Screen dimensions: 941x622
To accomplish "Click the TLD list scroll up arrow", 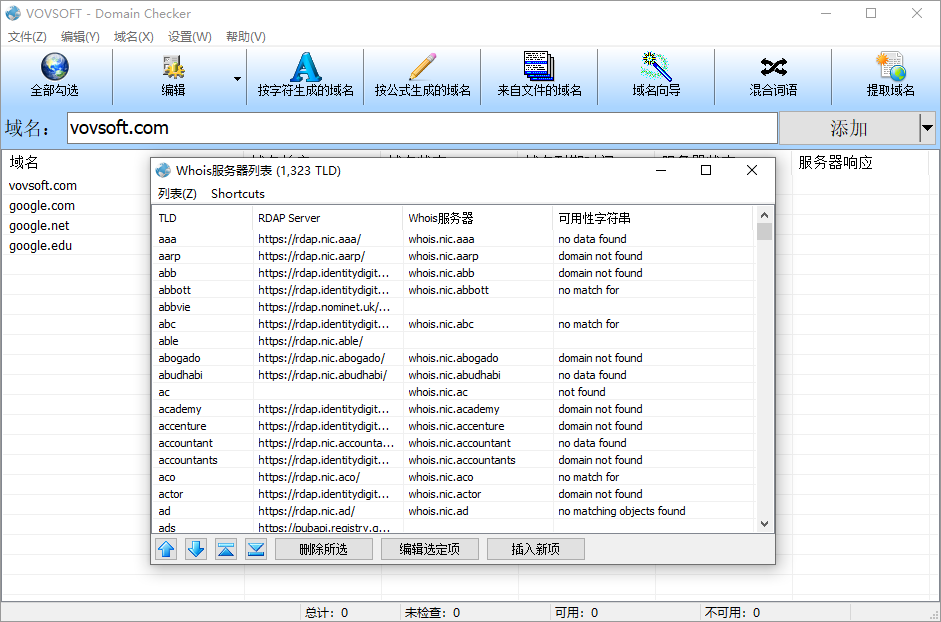I will [x=764, y=215].
